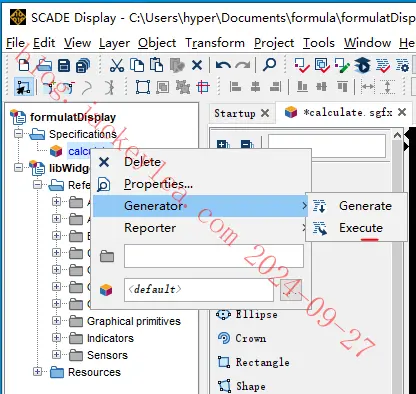The height and width of the screenshot is (394, 416).
Task: Open the Layer menu
Action: point(114,43)
